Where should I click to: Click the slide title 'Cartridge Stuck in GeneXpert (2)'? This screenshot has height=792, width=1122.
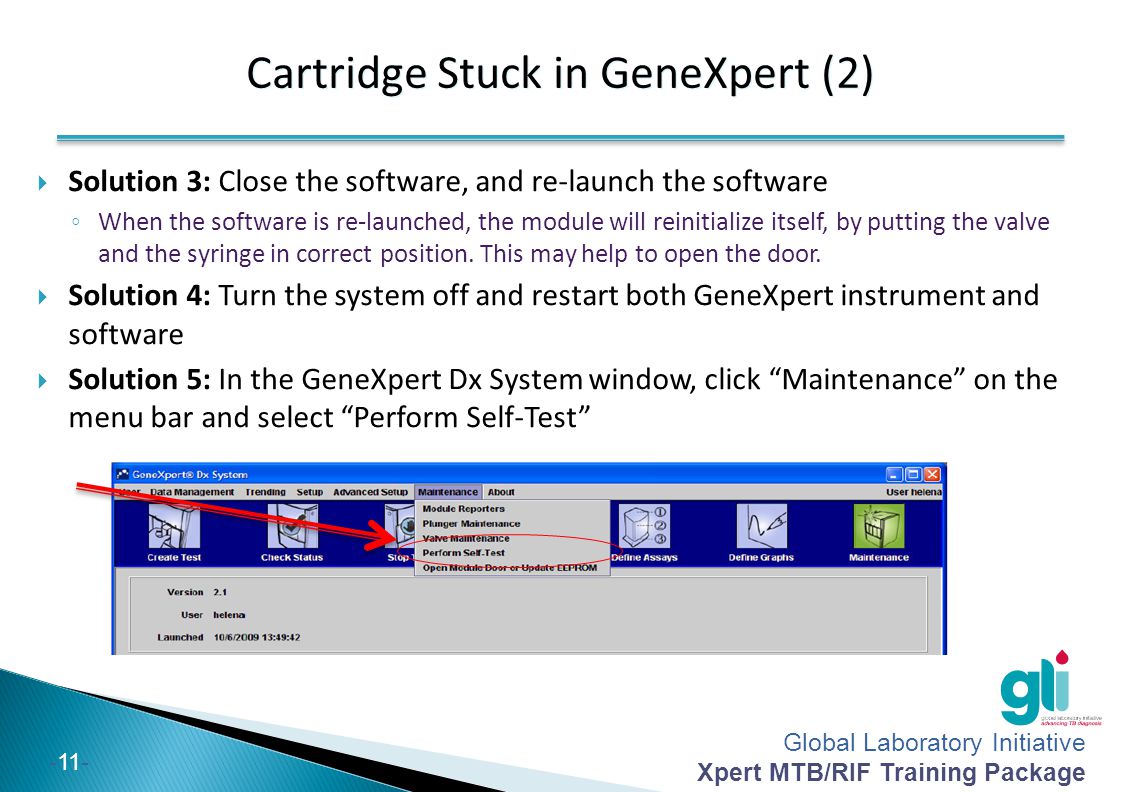[560, 73]
